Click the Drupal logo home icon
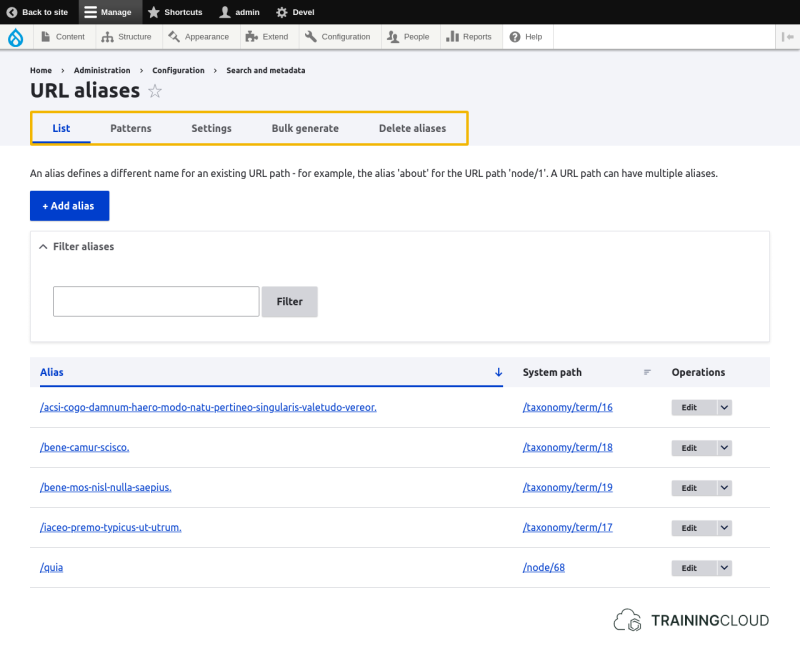The width and height of the screenshot is (800, 663). coord(16,37)
